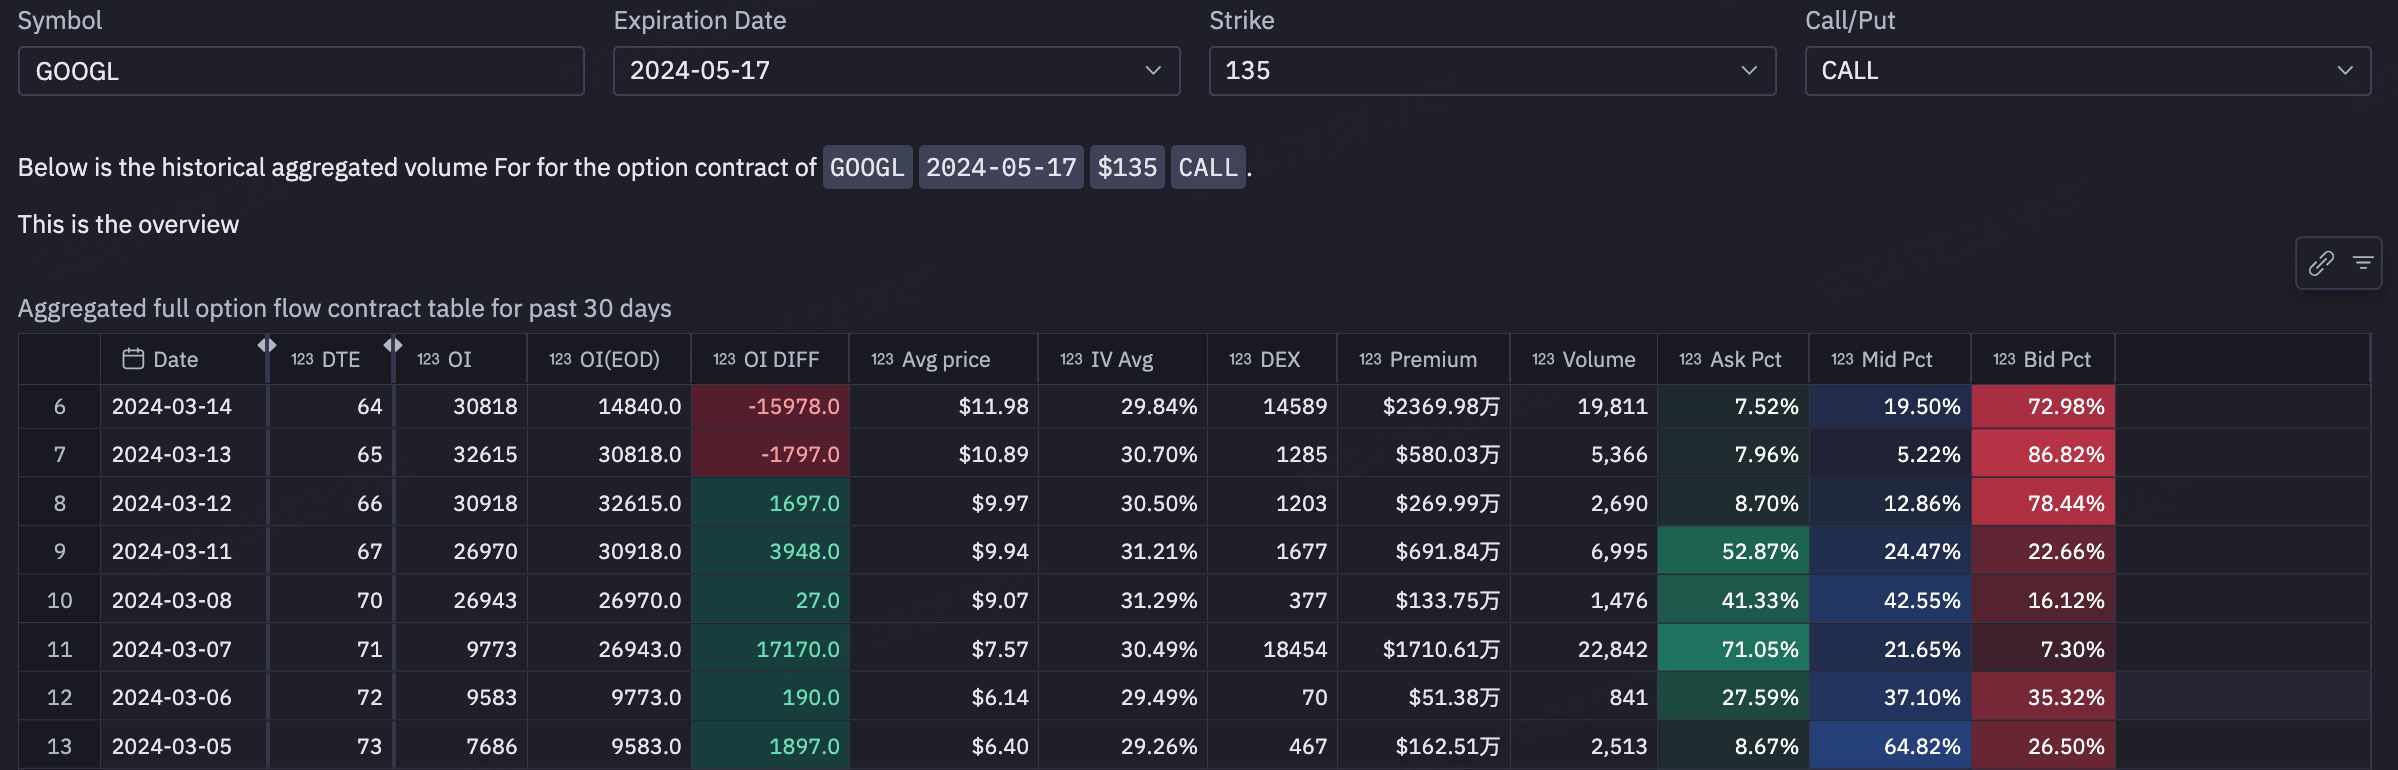Screen dimensions: 2398x770
Task: Open the Expiration Date dropdown 2024-05-17
Action: pyautogui.click(x=896, y=71)
